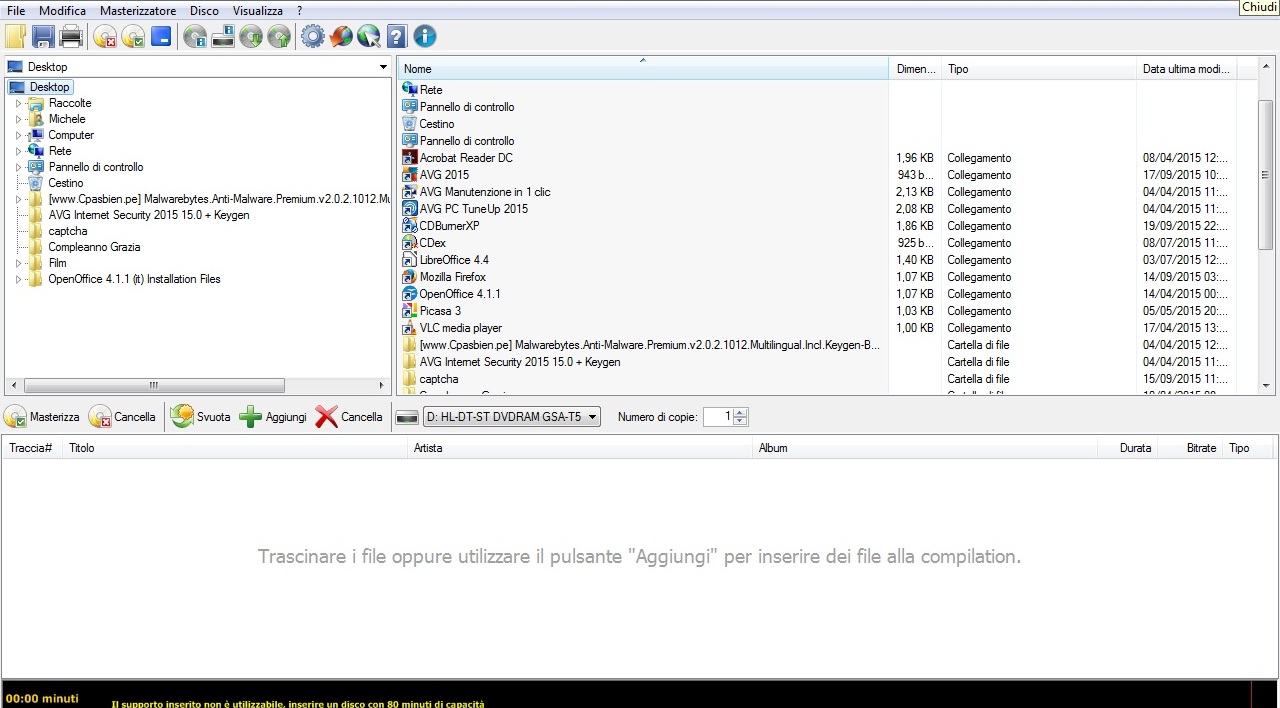This screenshot has height=708, width=1280.
Task: Click the Titolo column header
Action: click(235, 448)
